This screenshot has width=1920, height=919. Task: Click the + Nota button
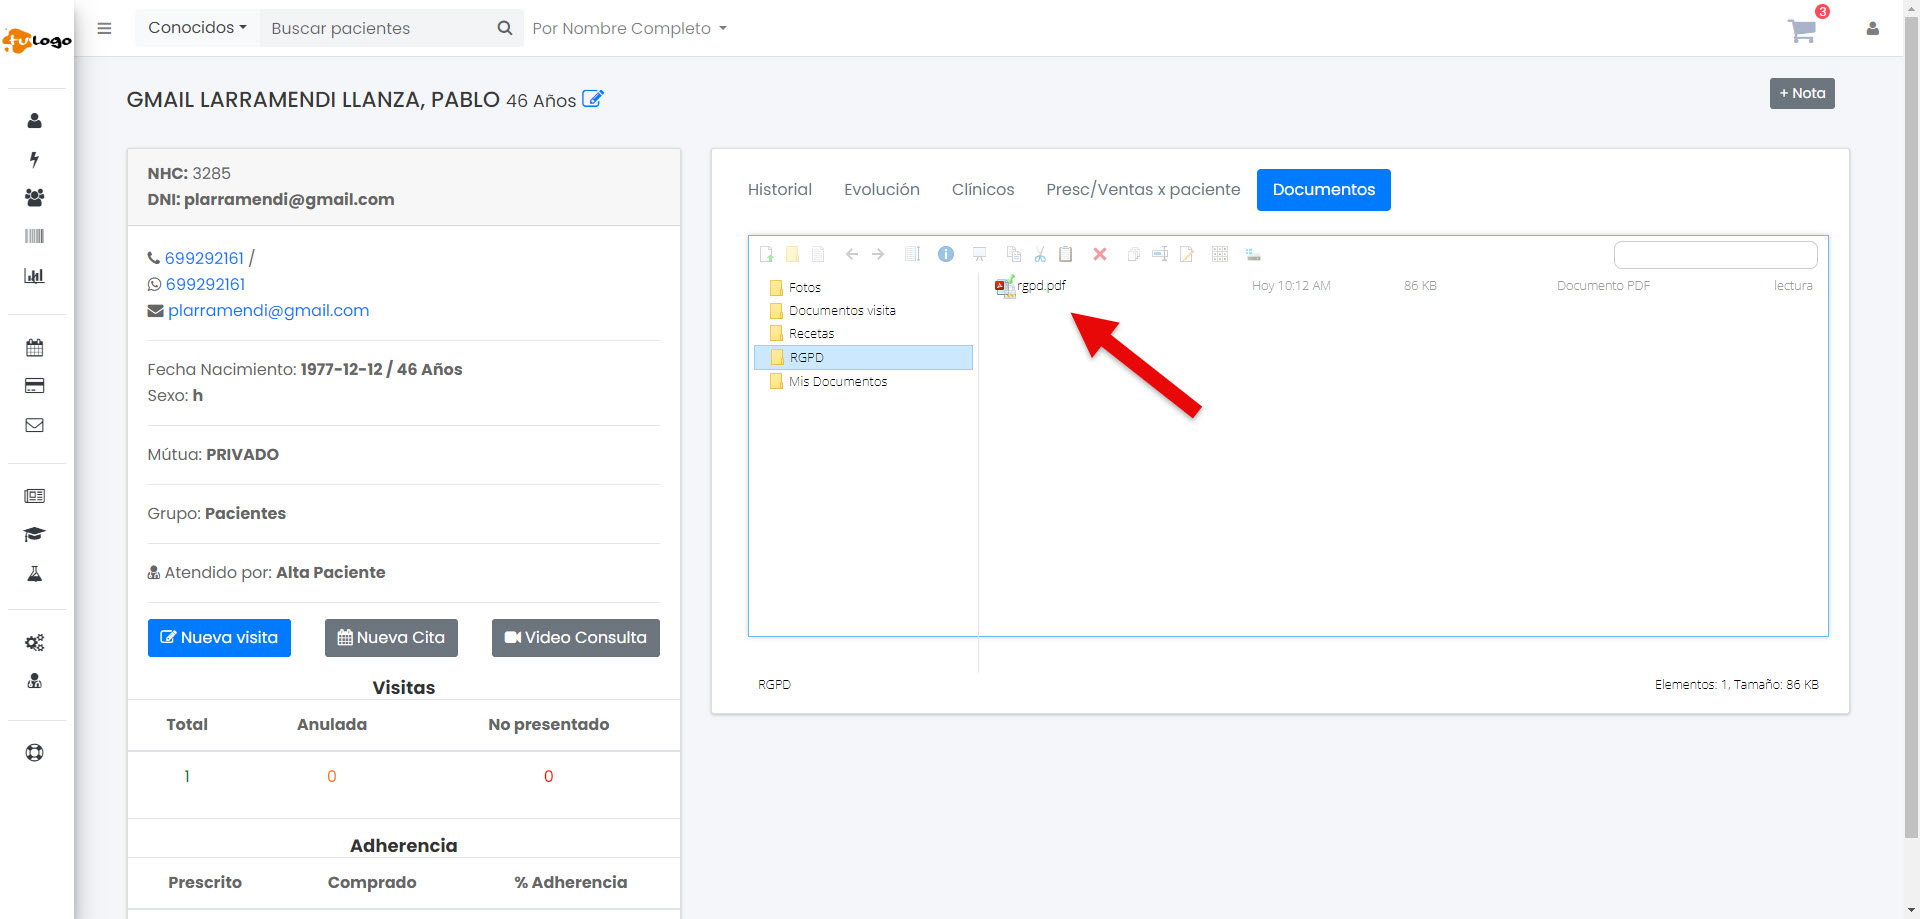pyautogui.click(x=1802, y=94)
